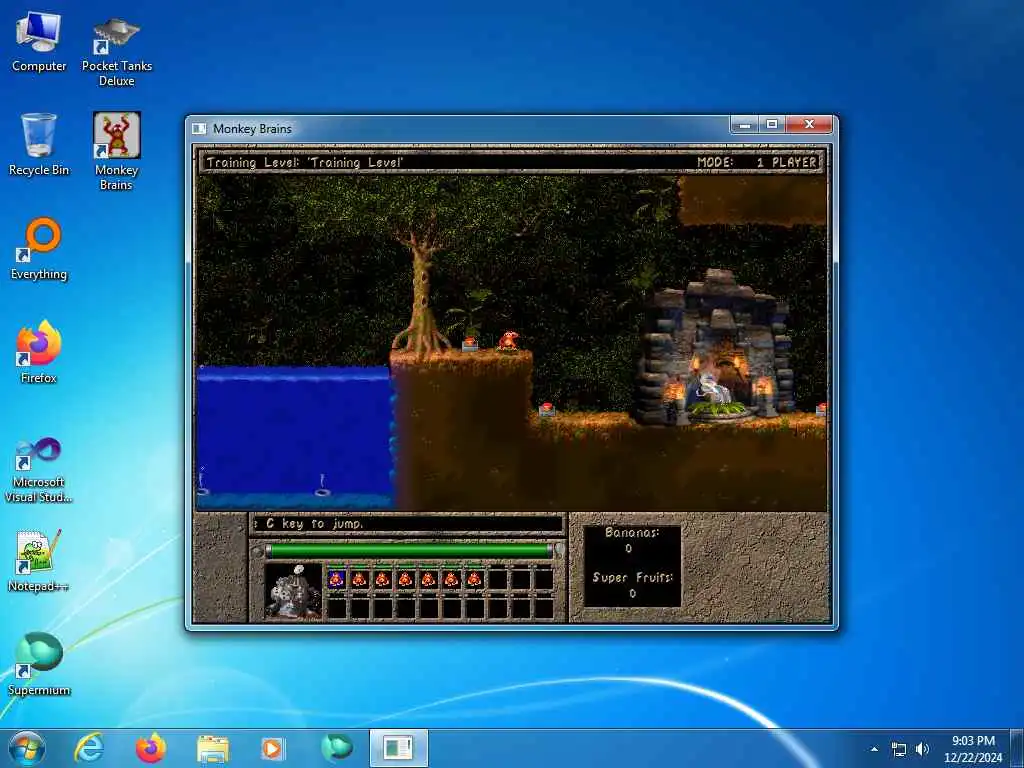Click the green health bar
Viewport: 1024px width, 768px height.
409,551
